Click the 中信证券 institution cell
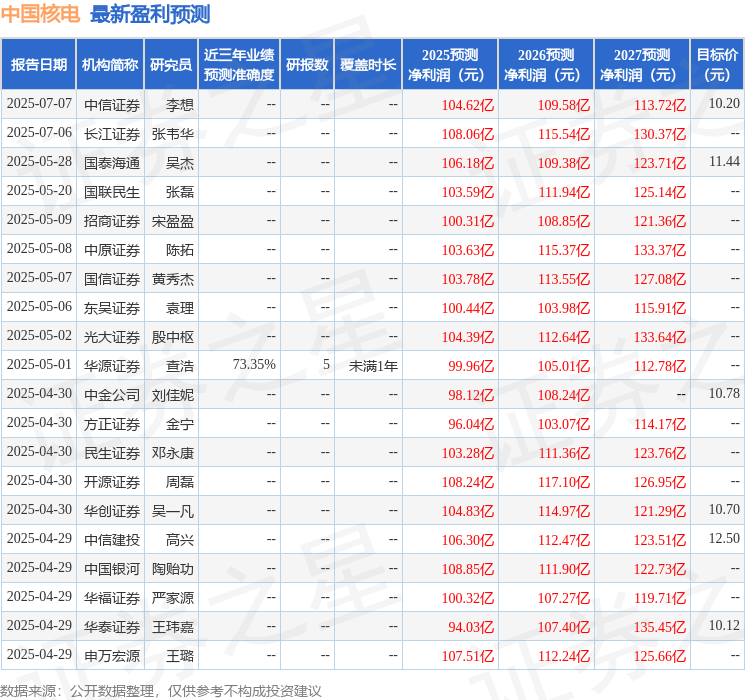The image size is (745, 700). (112, 105)
